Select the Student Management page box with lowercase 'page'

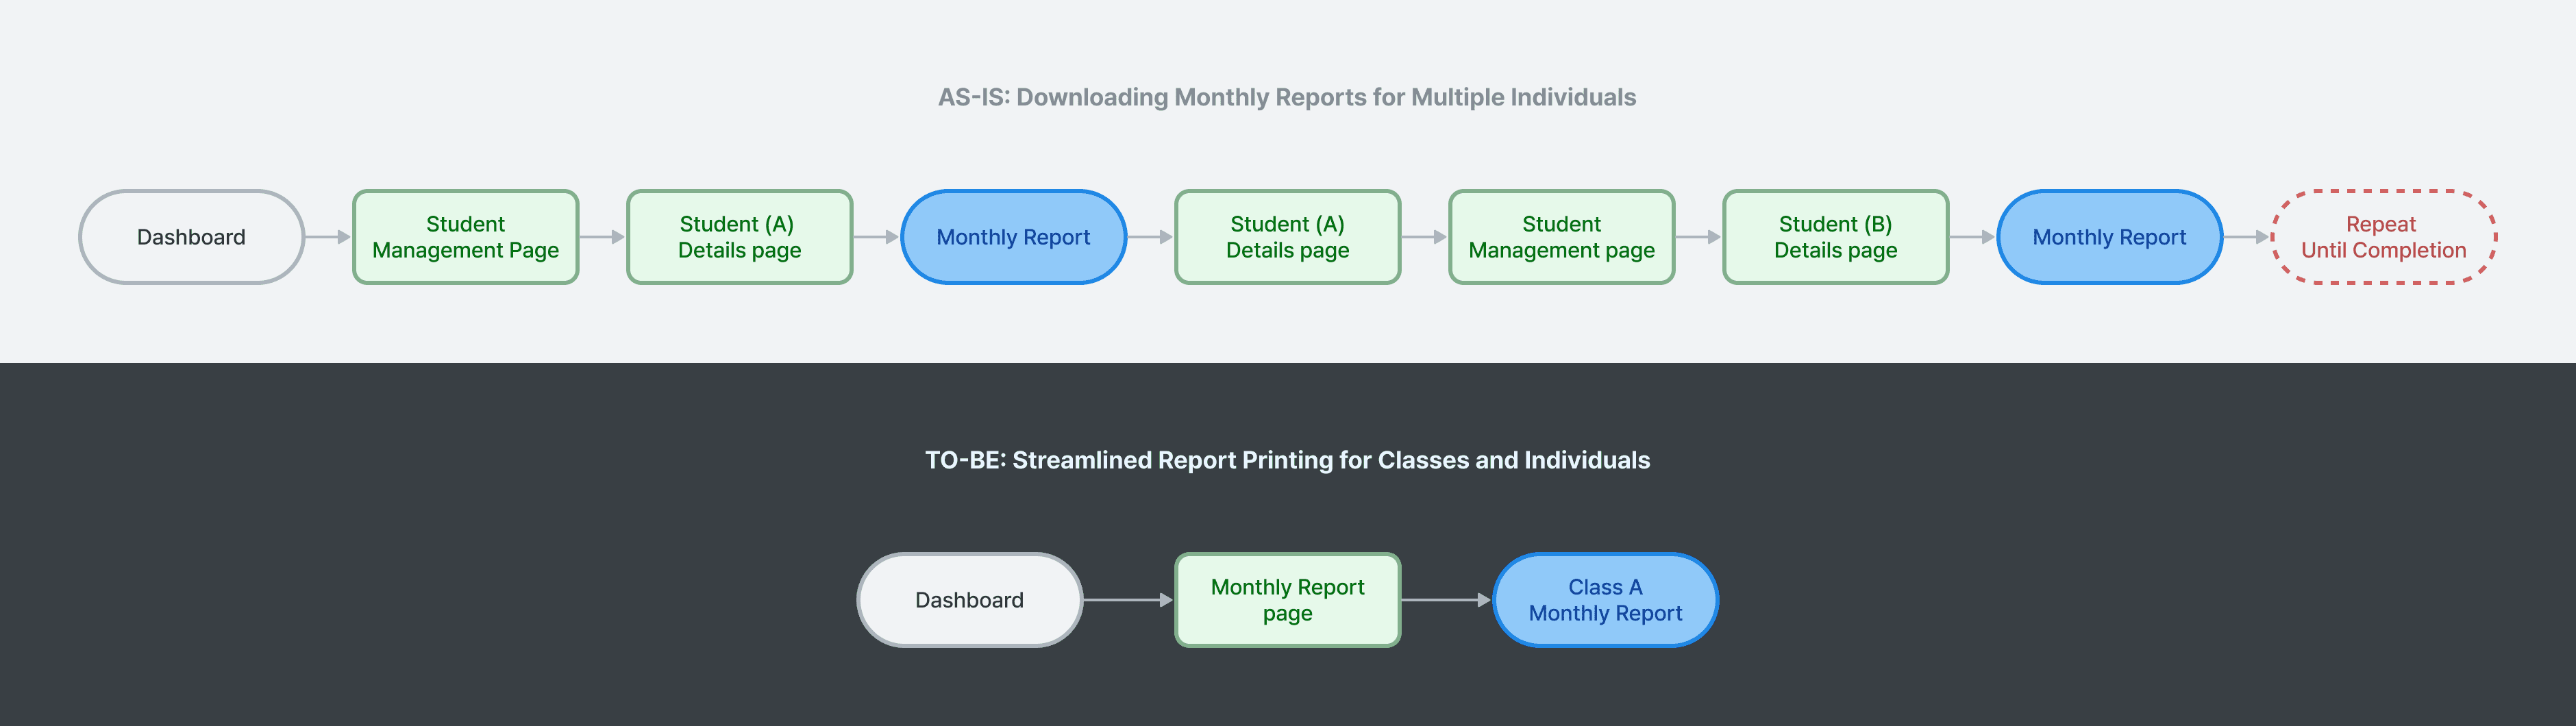1562,237
